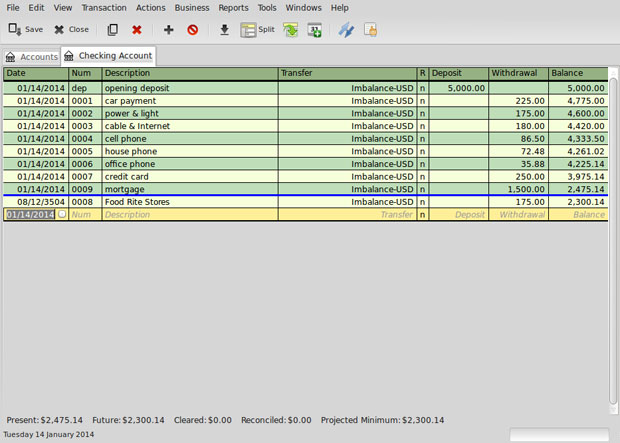Click the Duplicate transaction icon
Screen dimensions: 620x443
[x=113, y=30]
